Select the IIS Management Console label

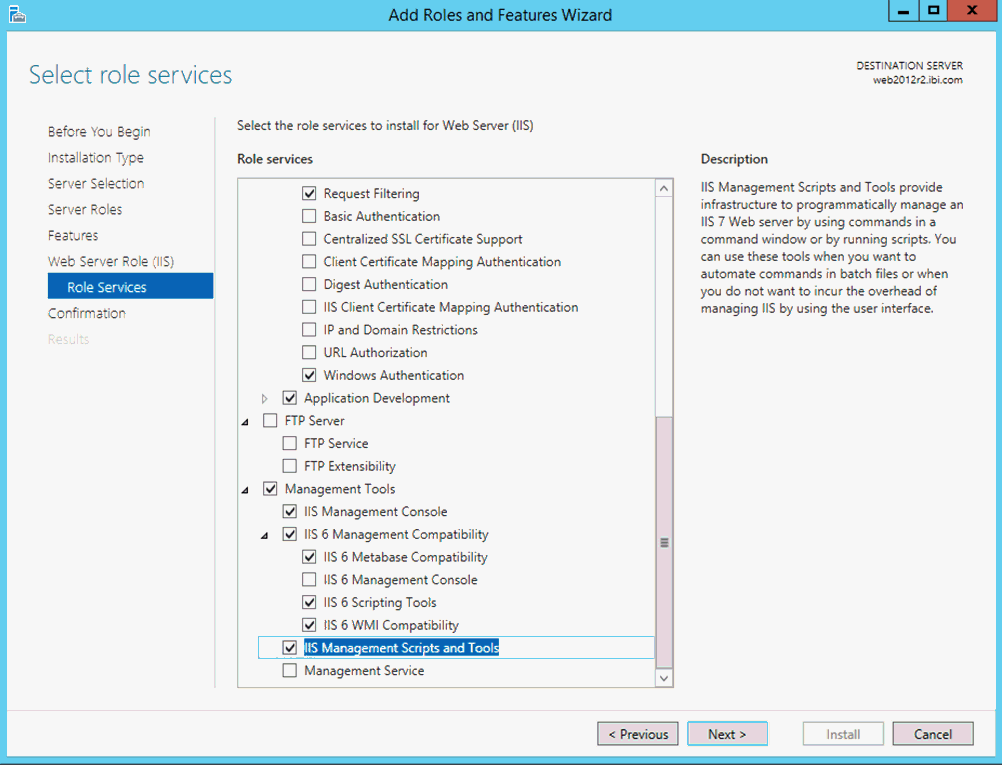(376, 511)
